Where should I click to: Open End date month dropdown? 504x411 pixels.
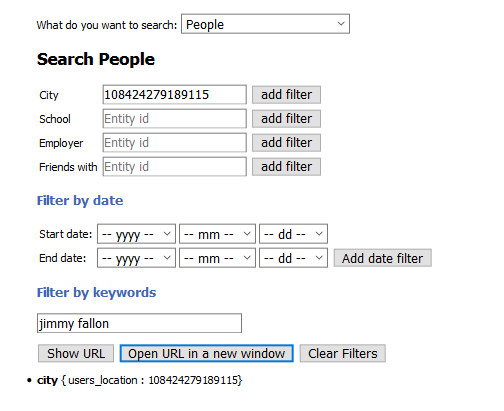(x=217, y=258)
